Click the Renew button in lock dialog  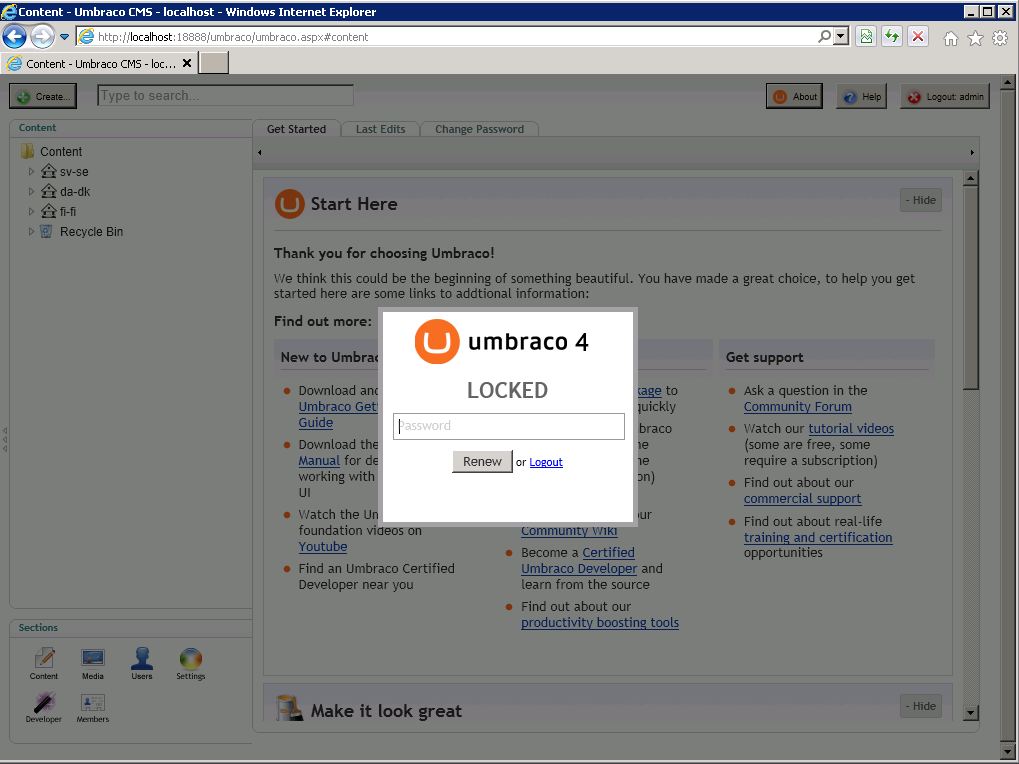[x=482, y=461]
